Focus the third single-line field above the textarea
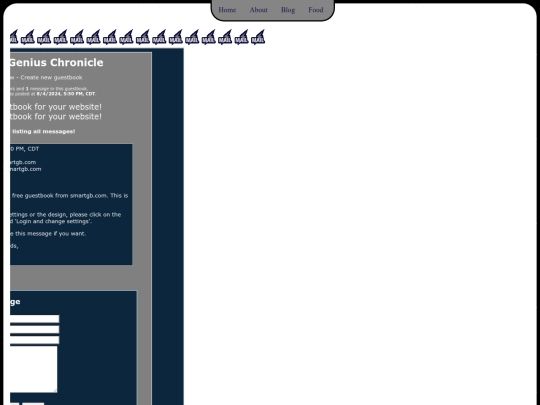Screen dimensions: 540x405 pos(34,340)
